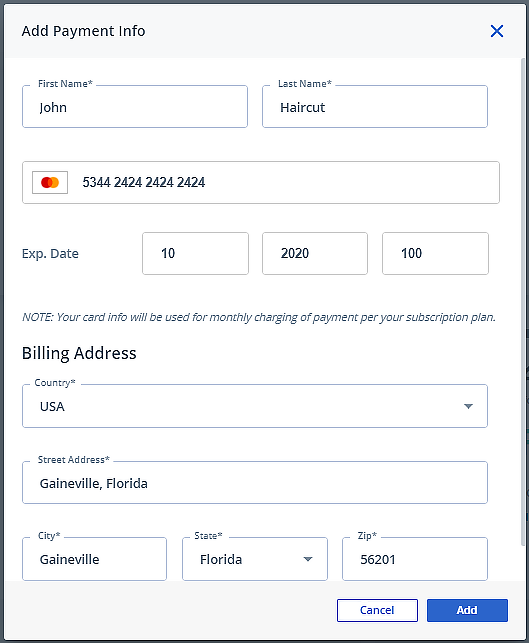Expand State dropdown arrow next to Florida
Viewport: 529px width, 643px height.
(x=308, y=559)
